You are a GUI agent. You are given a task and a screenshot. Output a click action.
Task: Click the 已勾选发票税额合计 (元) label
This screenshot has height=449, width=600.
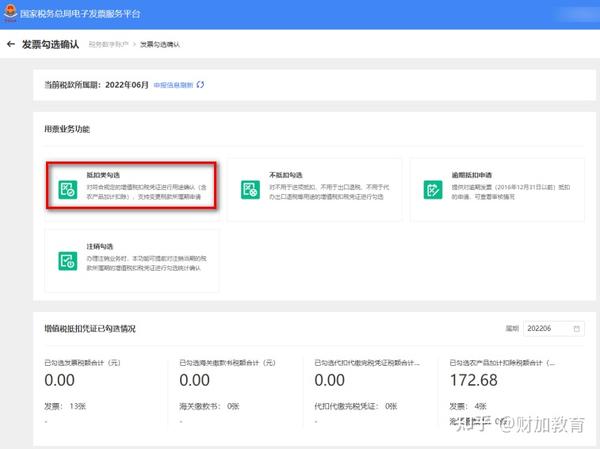(x=82, y=362)
